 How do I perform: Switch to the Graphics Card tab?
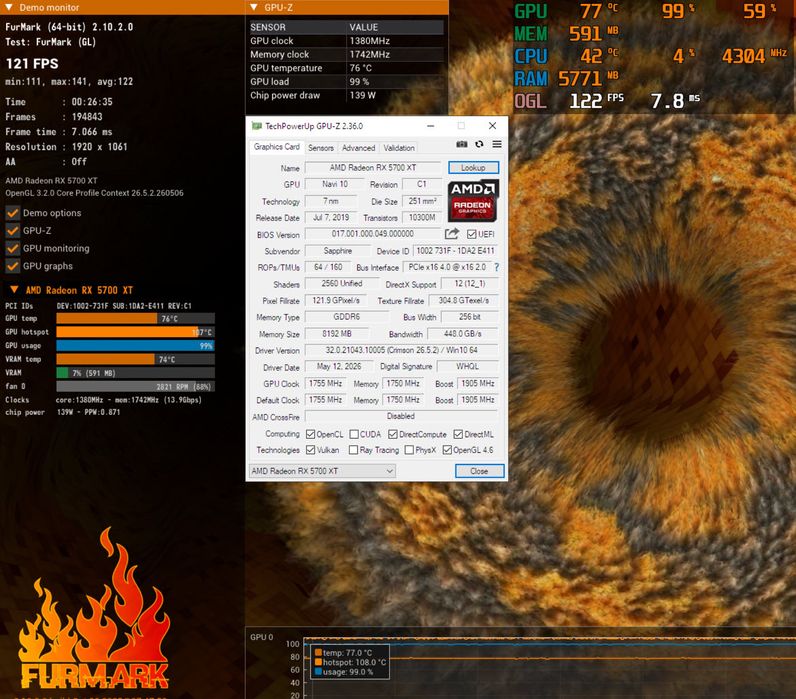tap(277, 147)
